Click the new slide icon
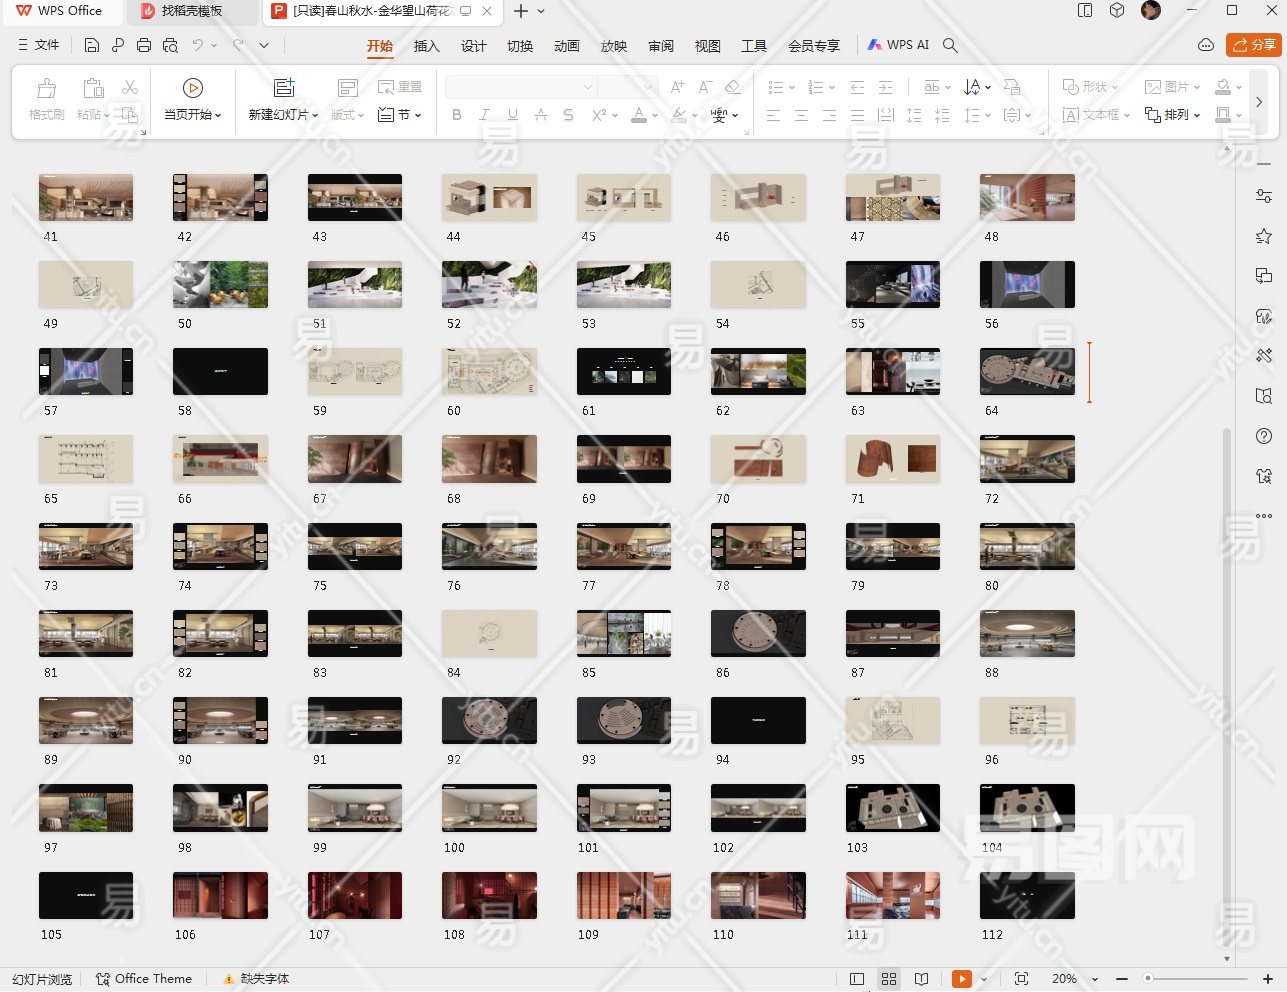The image size is (1287, 992). (284, 89)
